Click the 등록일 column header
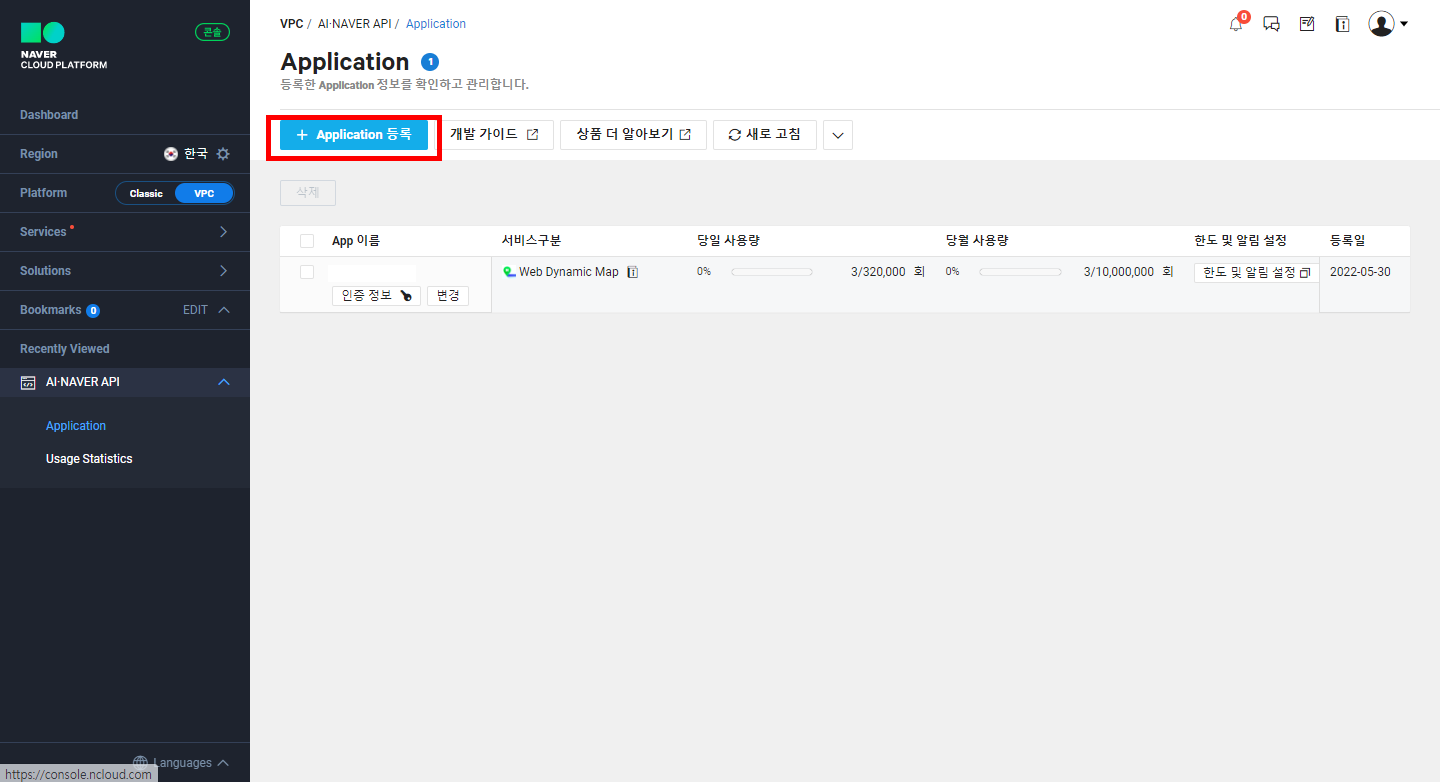The height and width of the screenshot is (782, 1440). click(1347, 241)
